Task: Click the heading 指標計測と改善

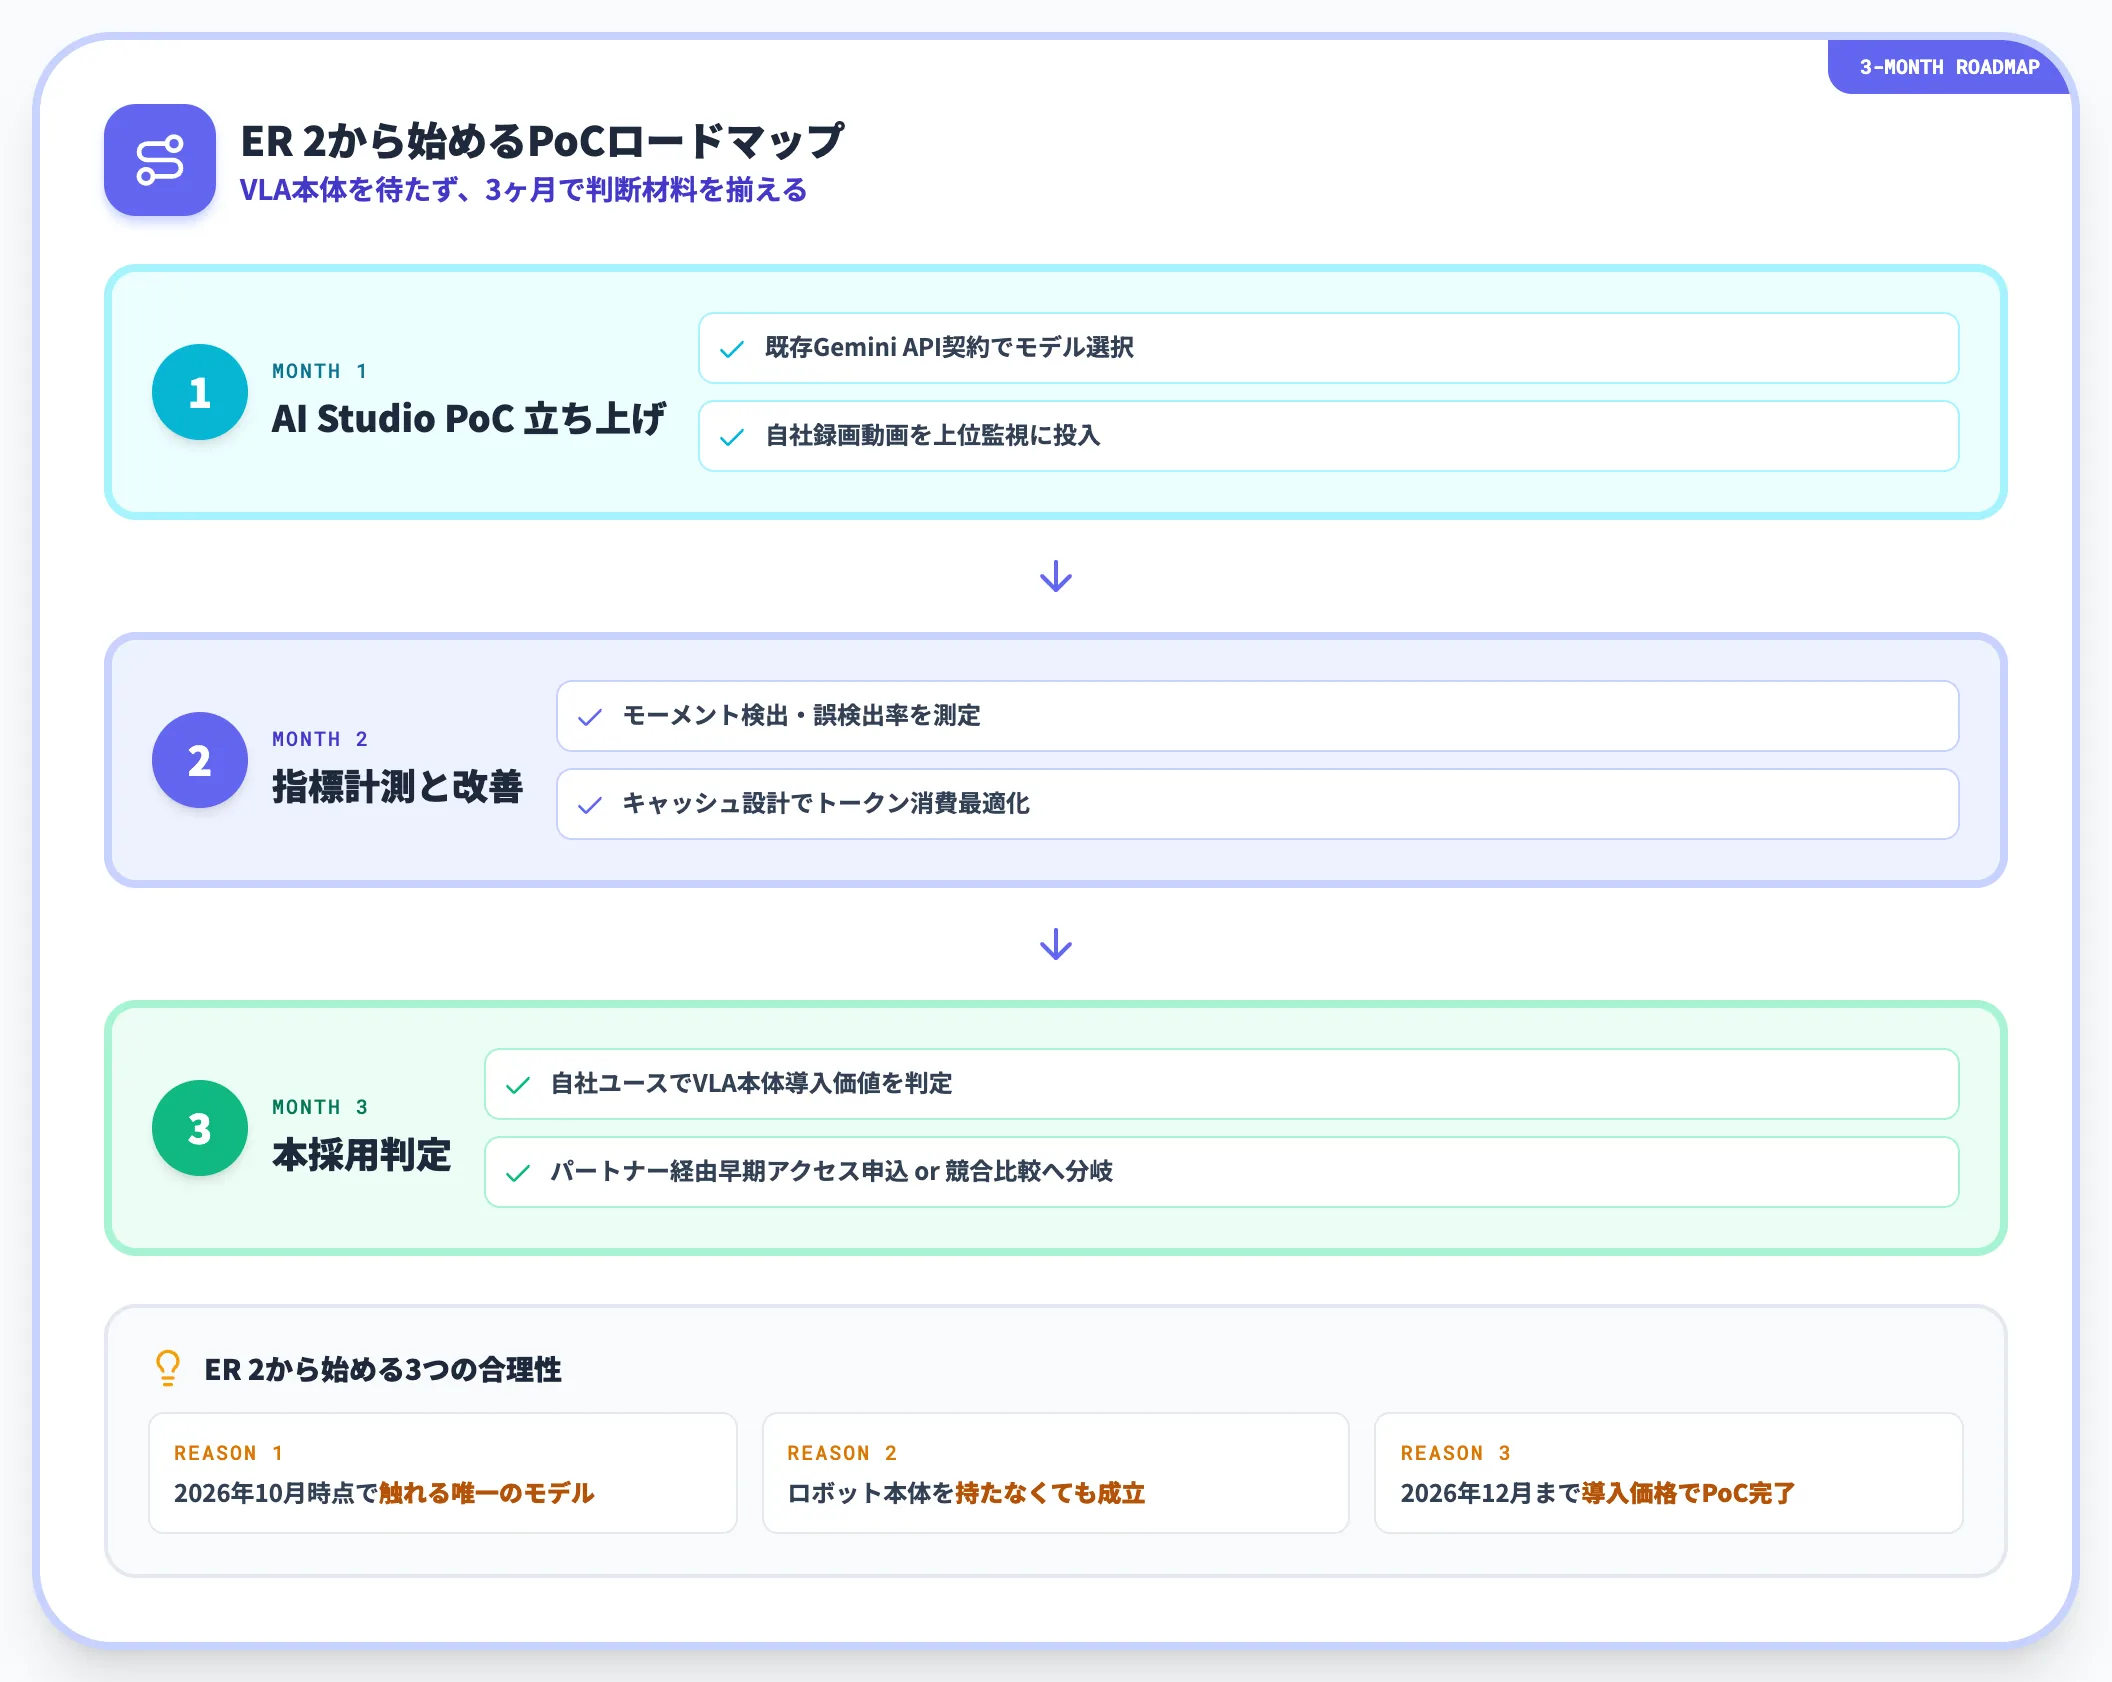Action: [397, 786]
